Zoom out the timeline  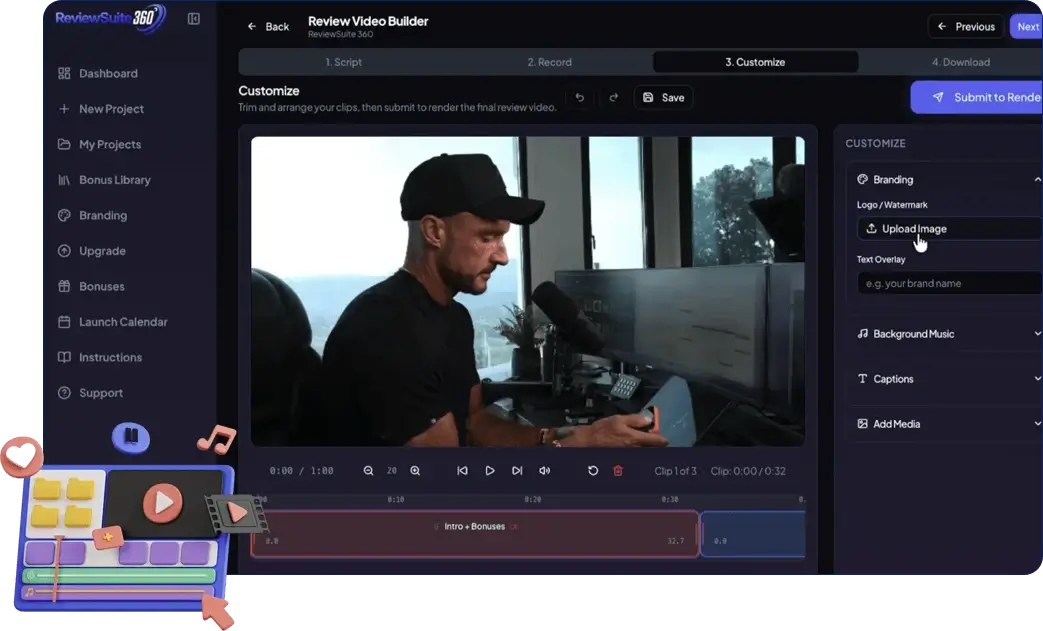click(368, 471)
